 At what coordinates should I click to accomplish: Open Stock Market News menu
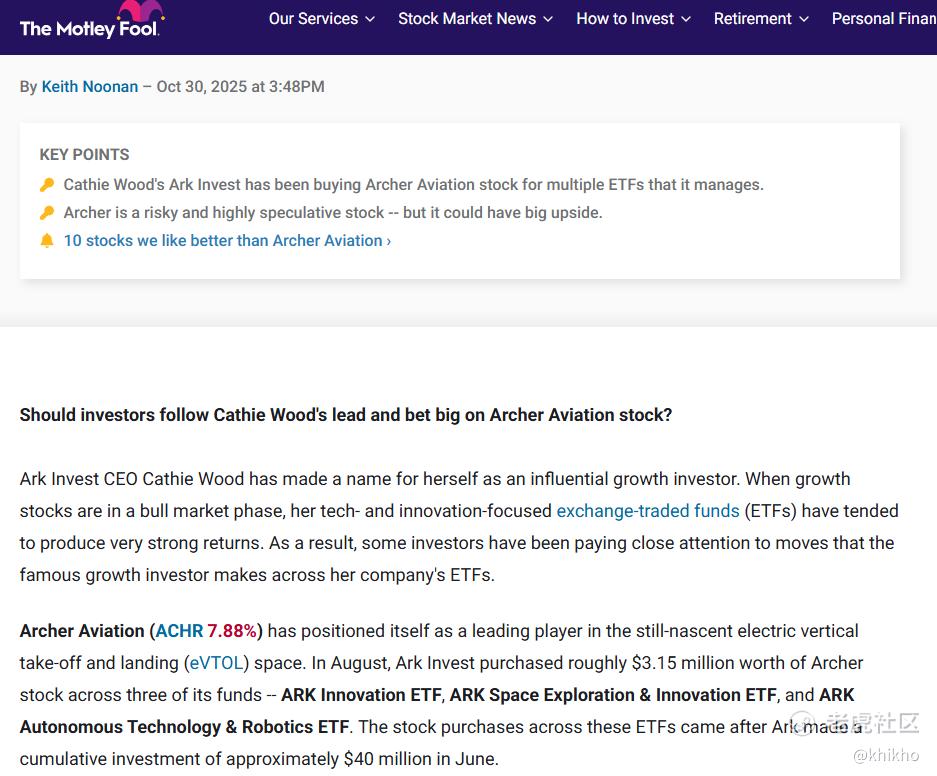point(467,19)
